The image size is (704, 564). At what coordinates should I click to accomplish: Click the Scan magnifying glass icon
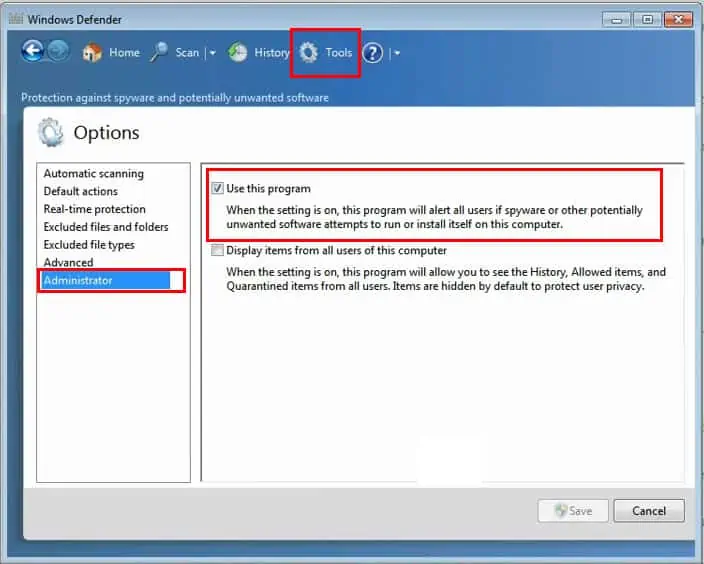(159, 53)
